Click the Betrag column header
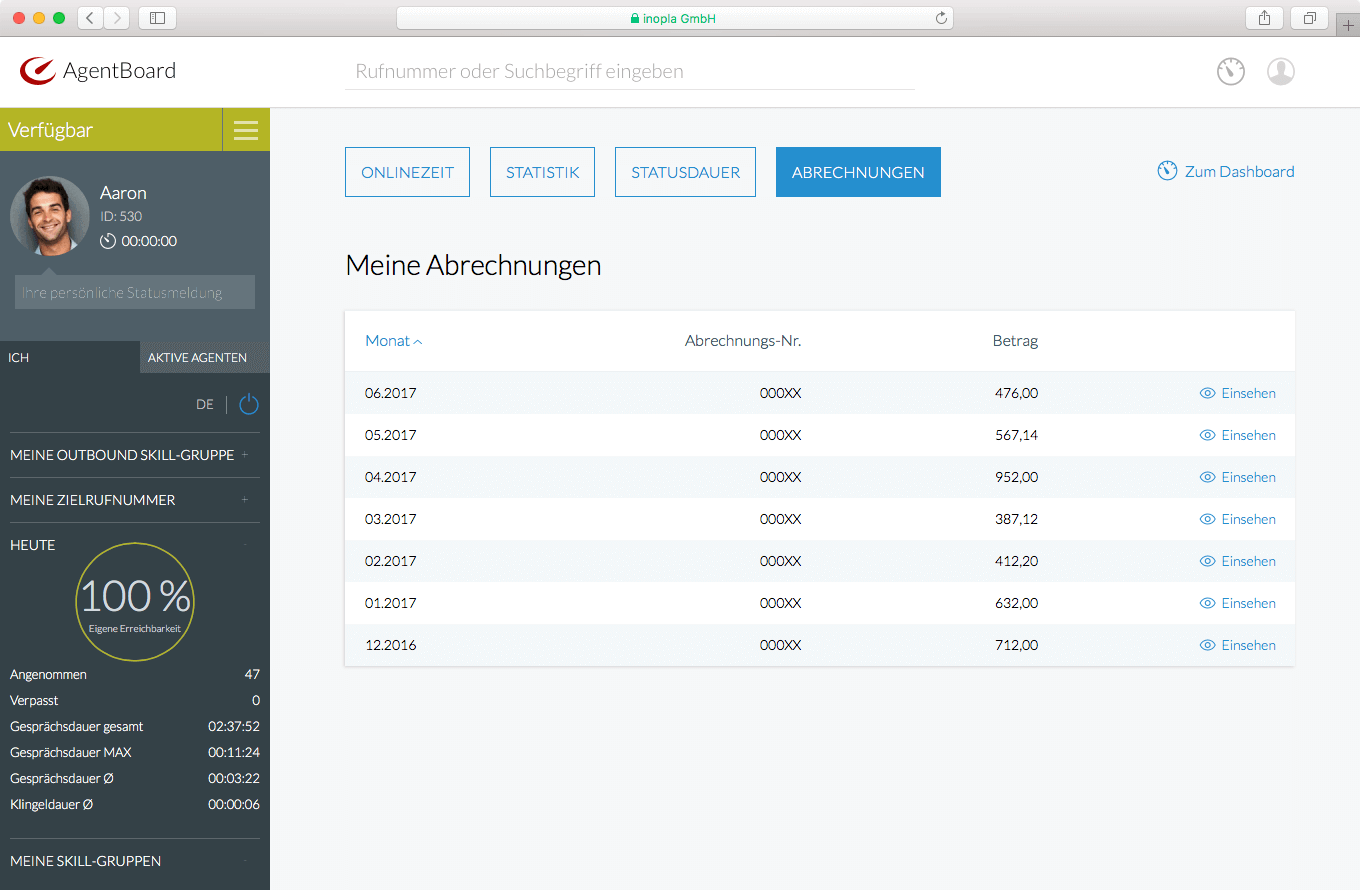Screen dimensions: 1360x890 [1015, 341]
